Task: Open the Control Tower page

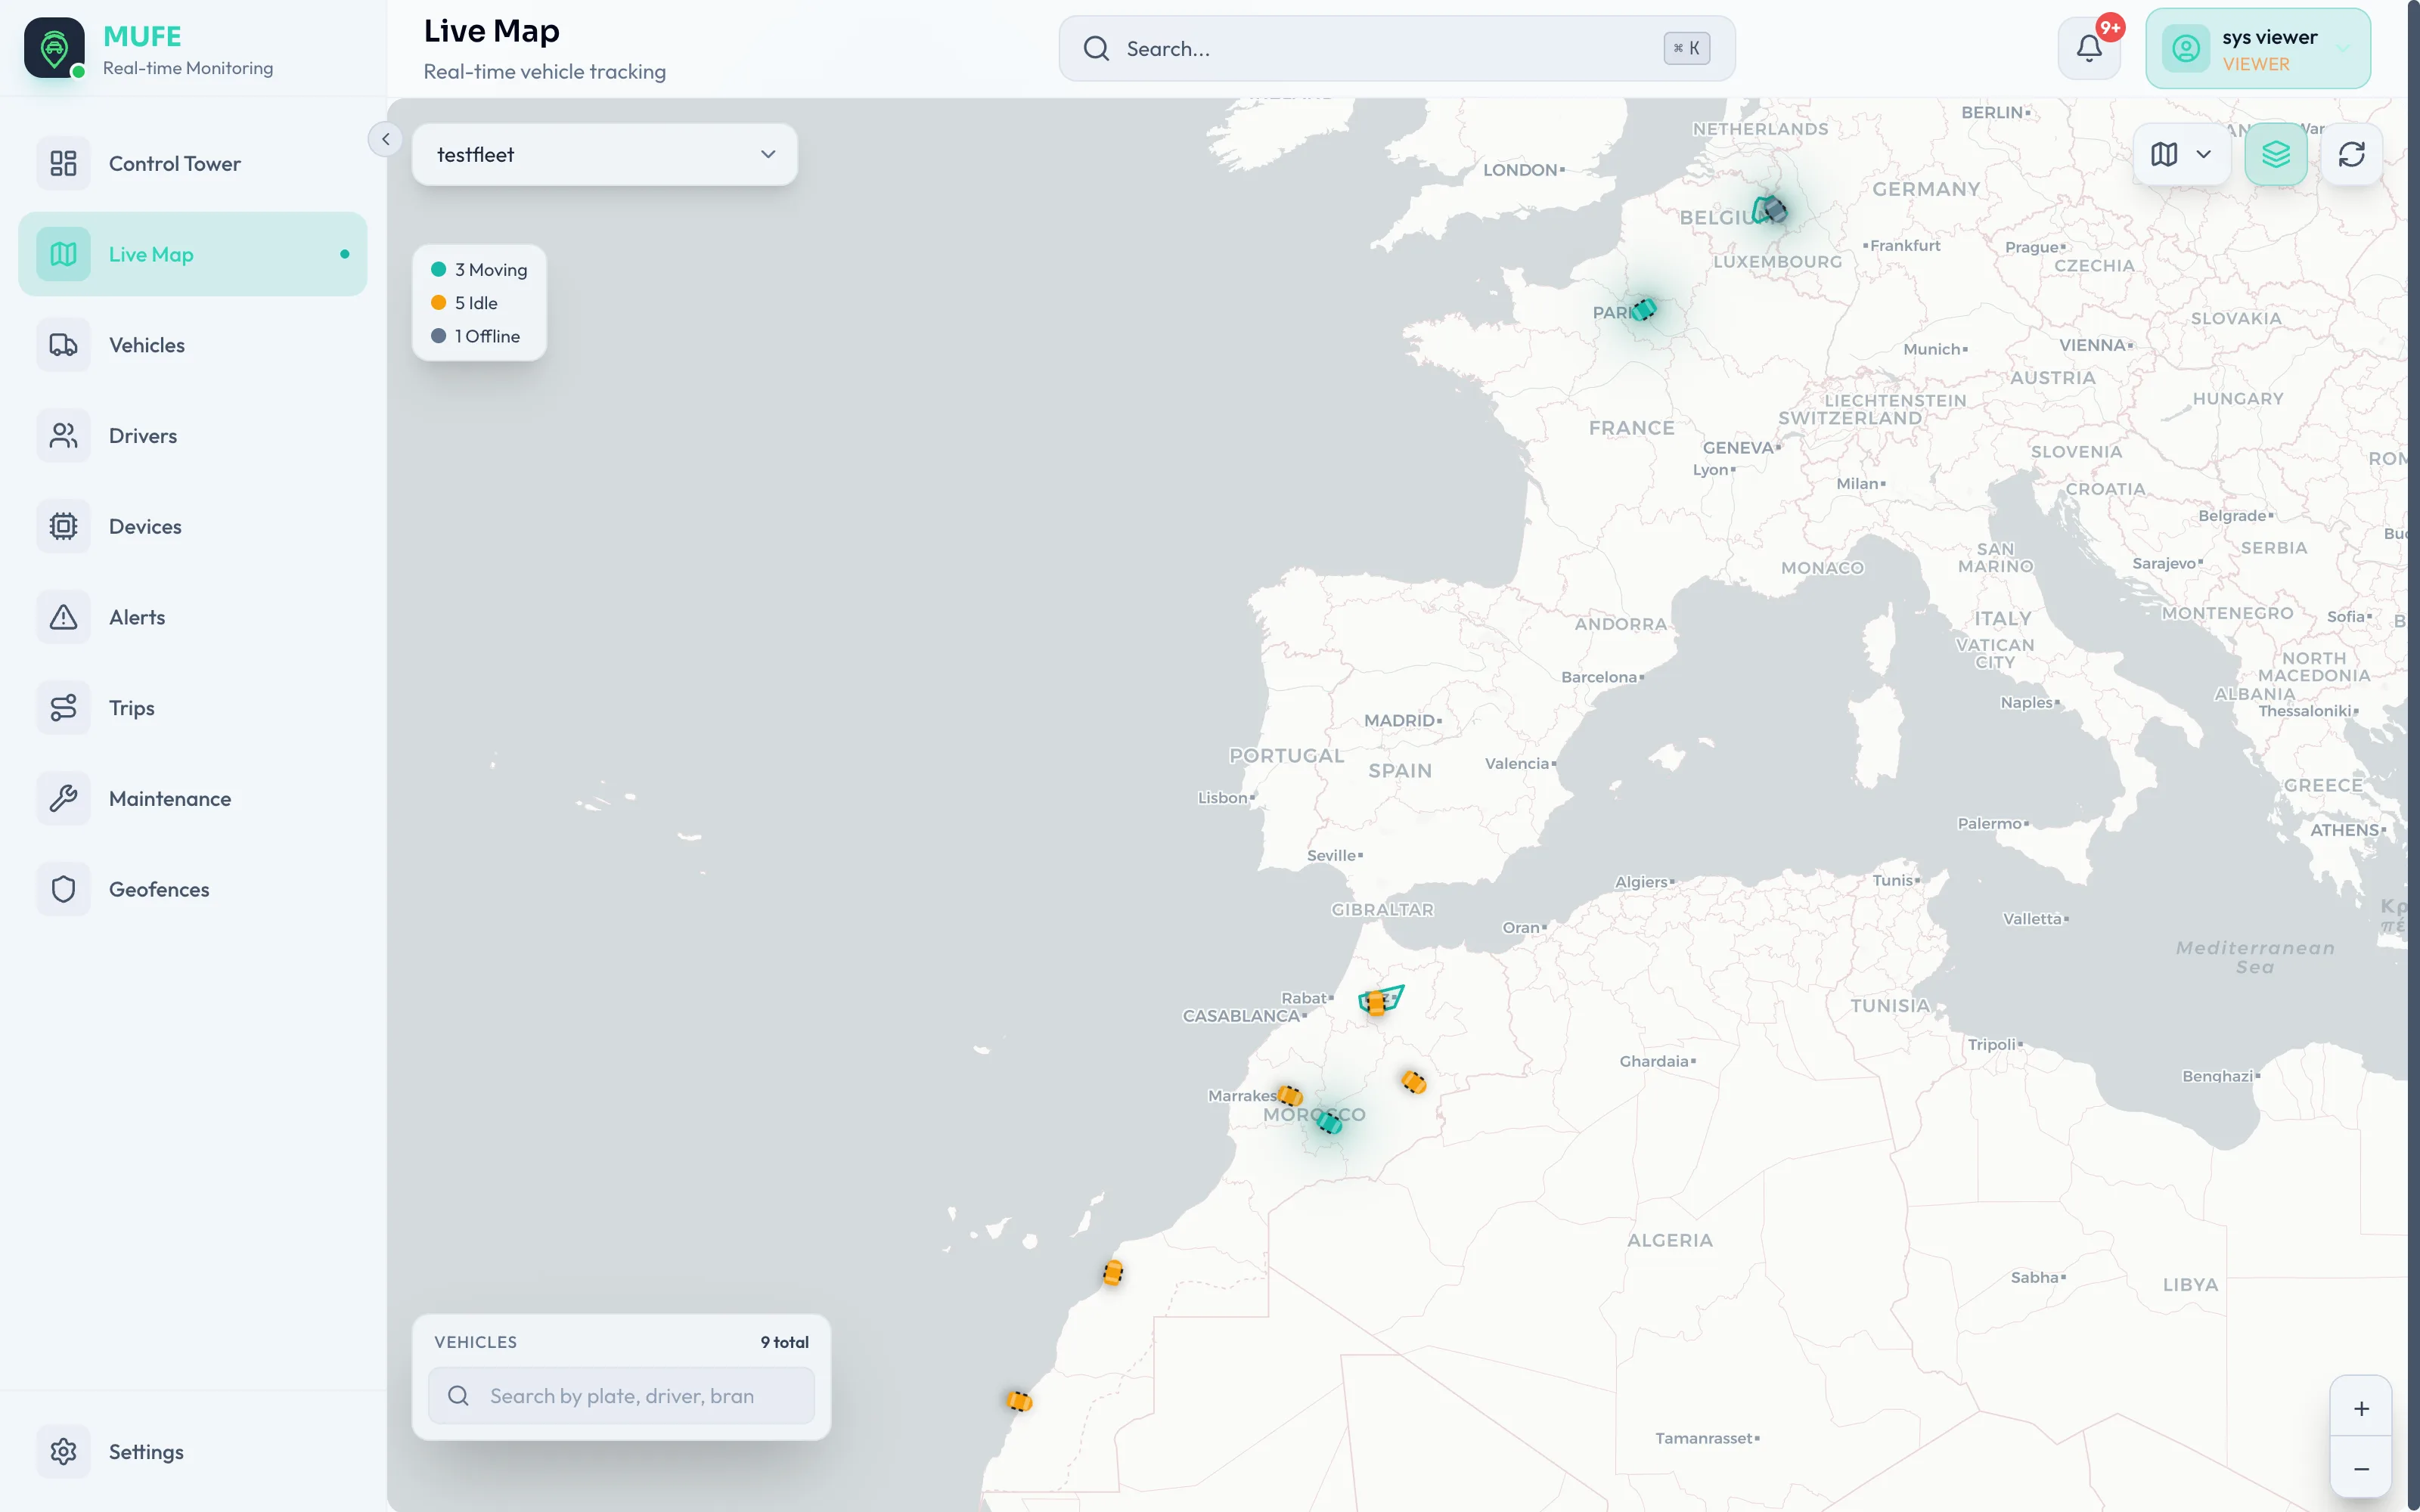Action: (x=192, y=163)
